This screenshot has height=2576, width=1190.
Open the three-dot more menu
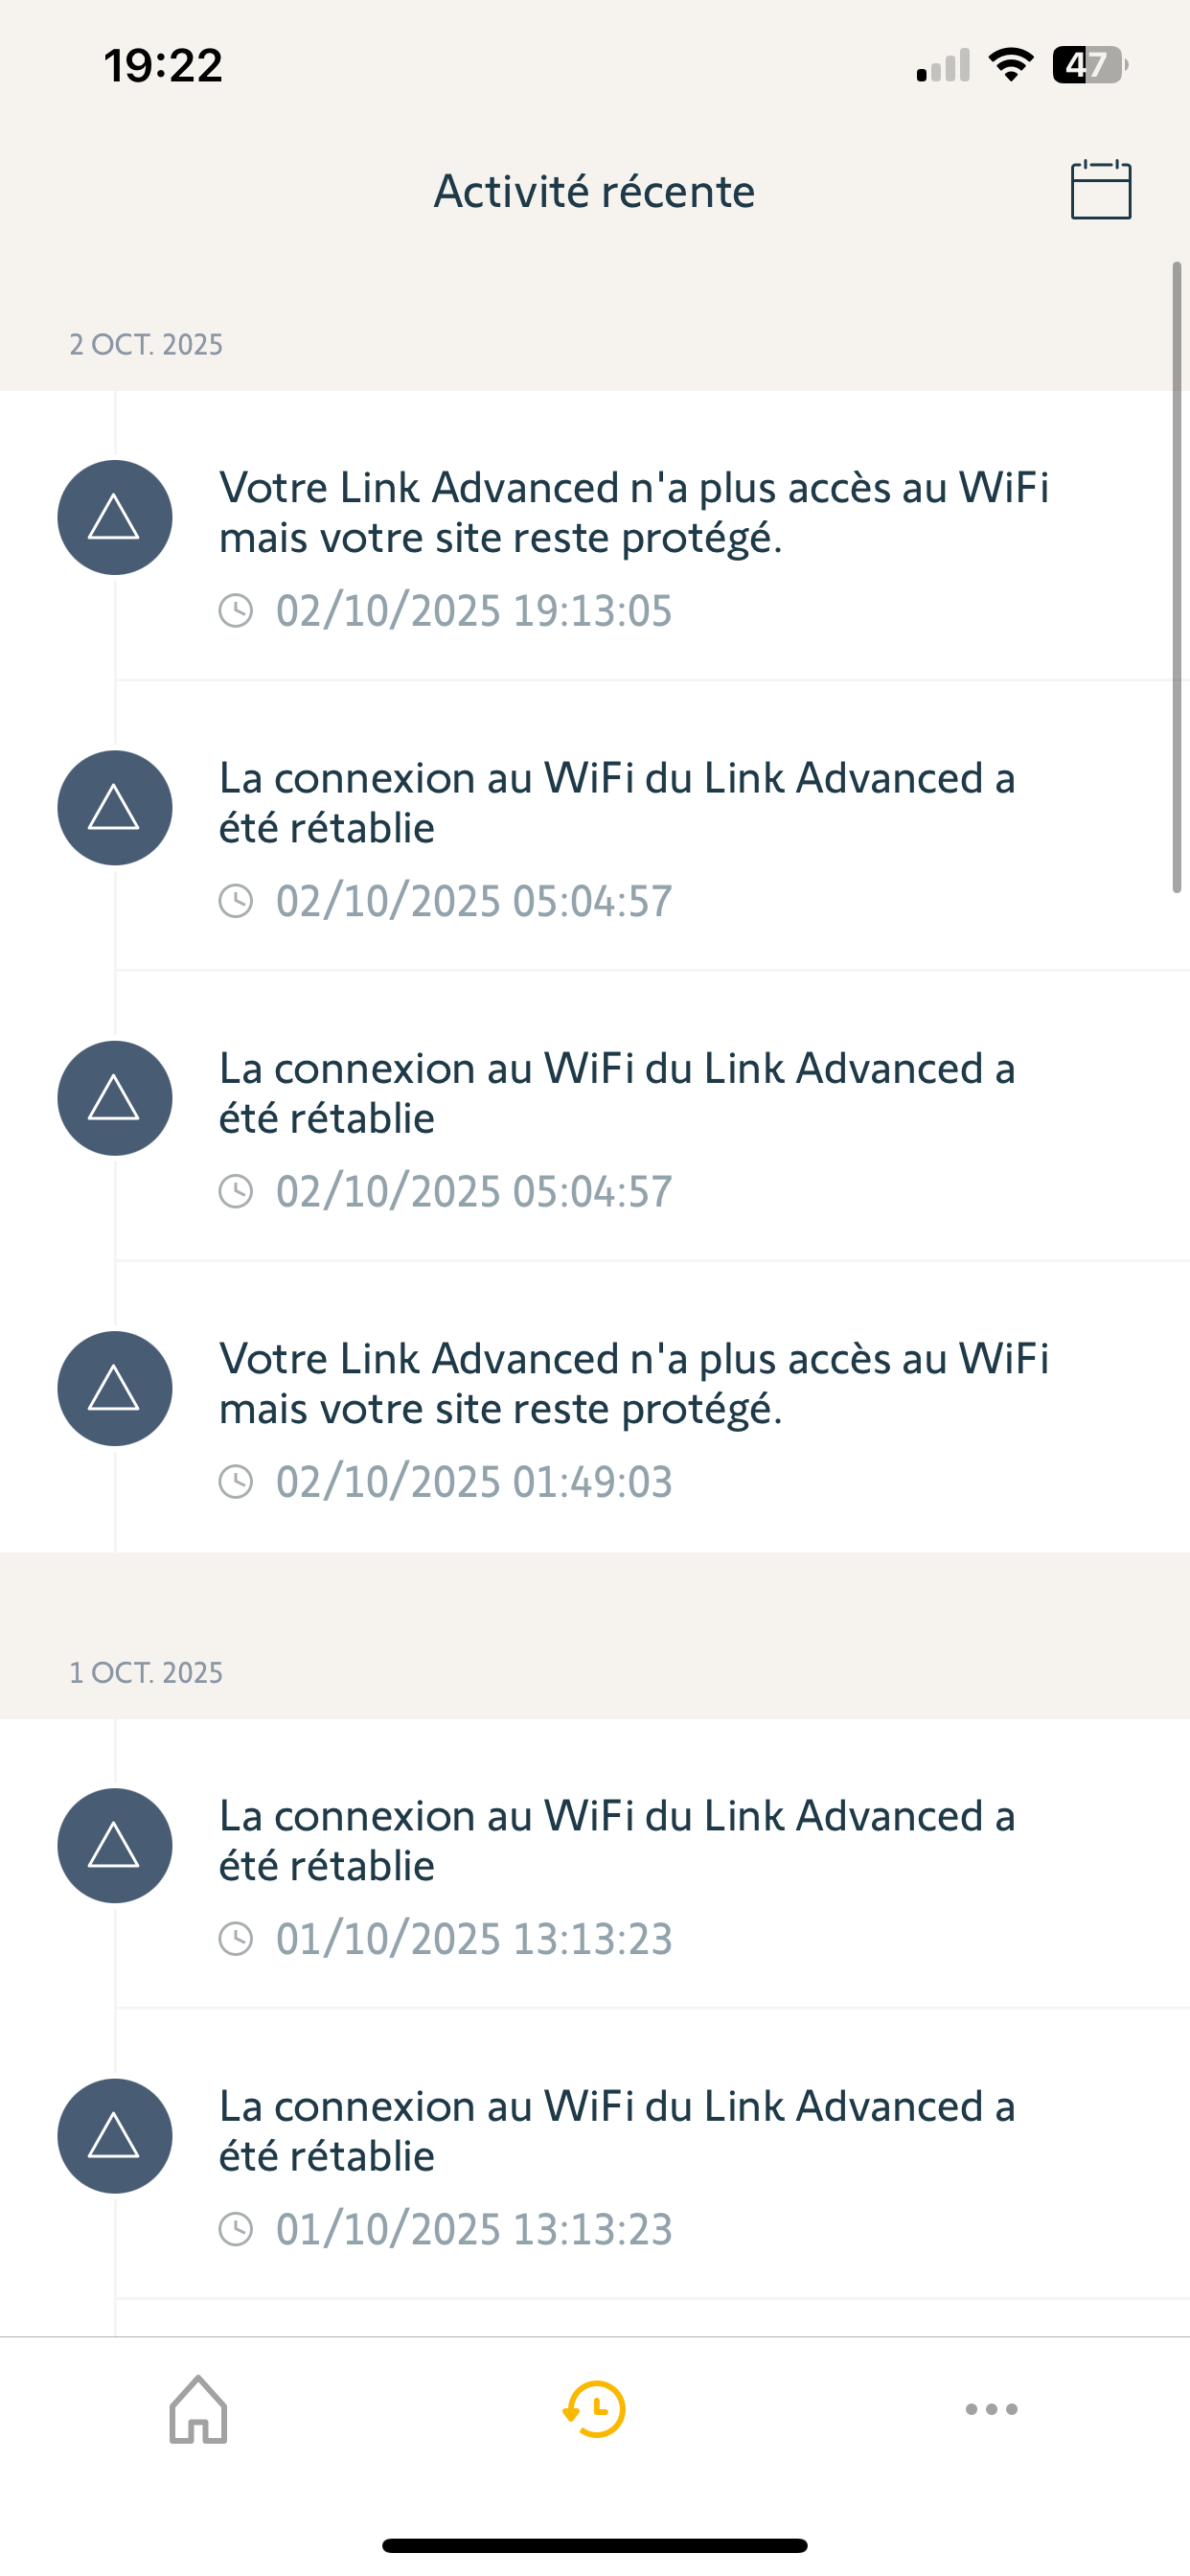click(x=991, y=2409)
